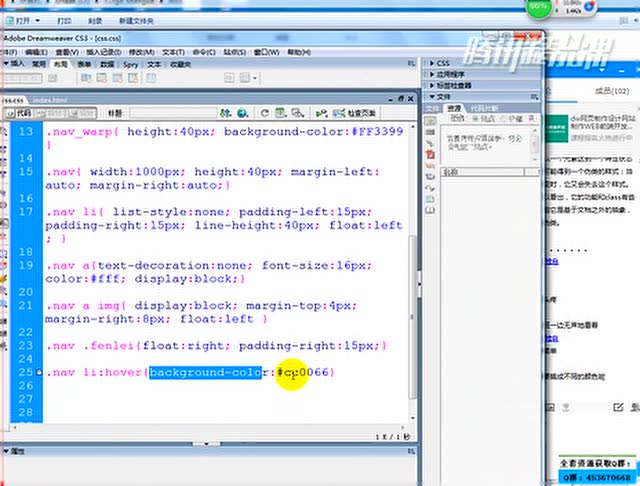Switch Insert bar to 布局 tab
Image resolution: width=640 pixels, height=486 pixels.
61,64
